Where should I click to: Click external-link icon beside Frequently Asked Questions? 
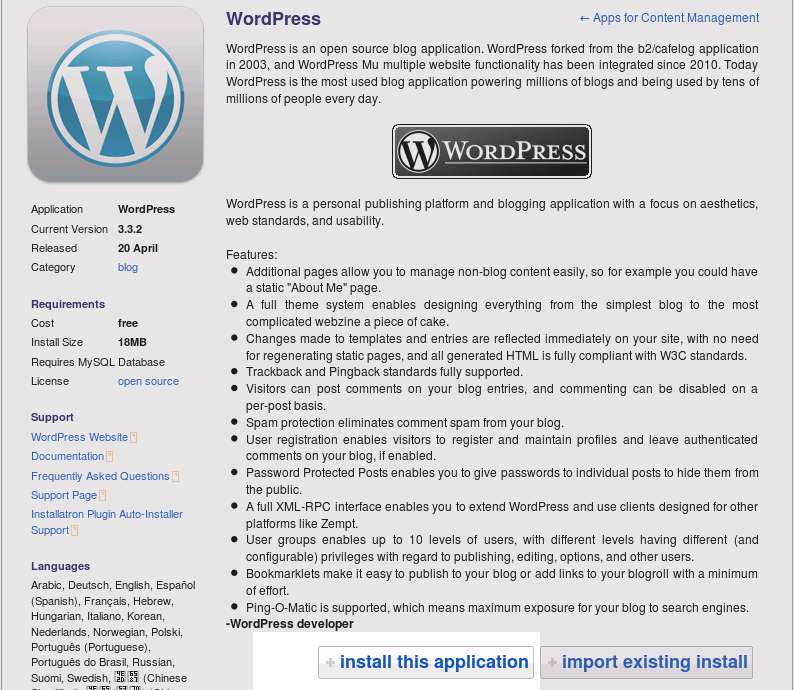pyautogui.click(x=176, y=477)
